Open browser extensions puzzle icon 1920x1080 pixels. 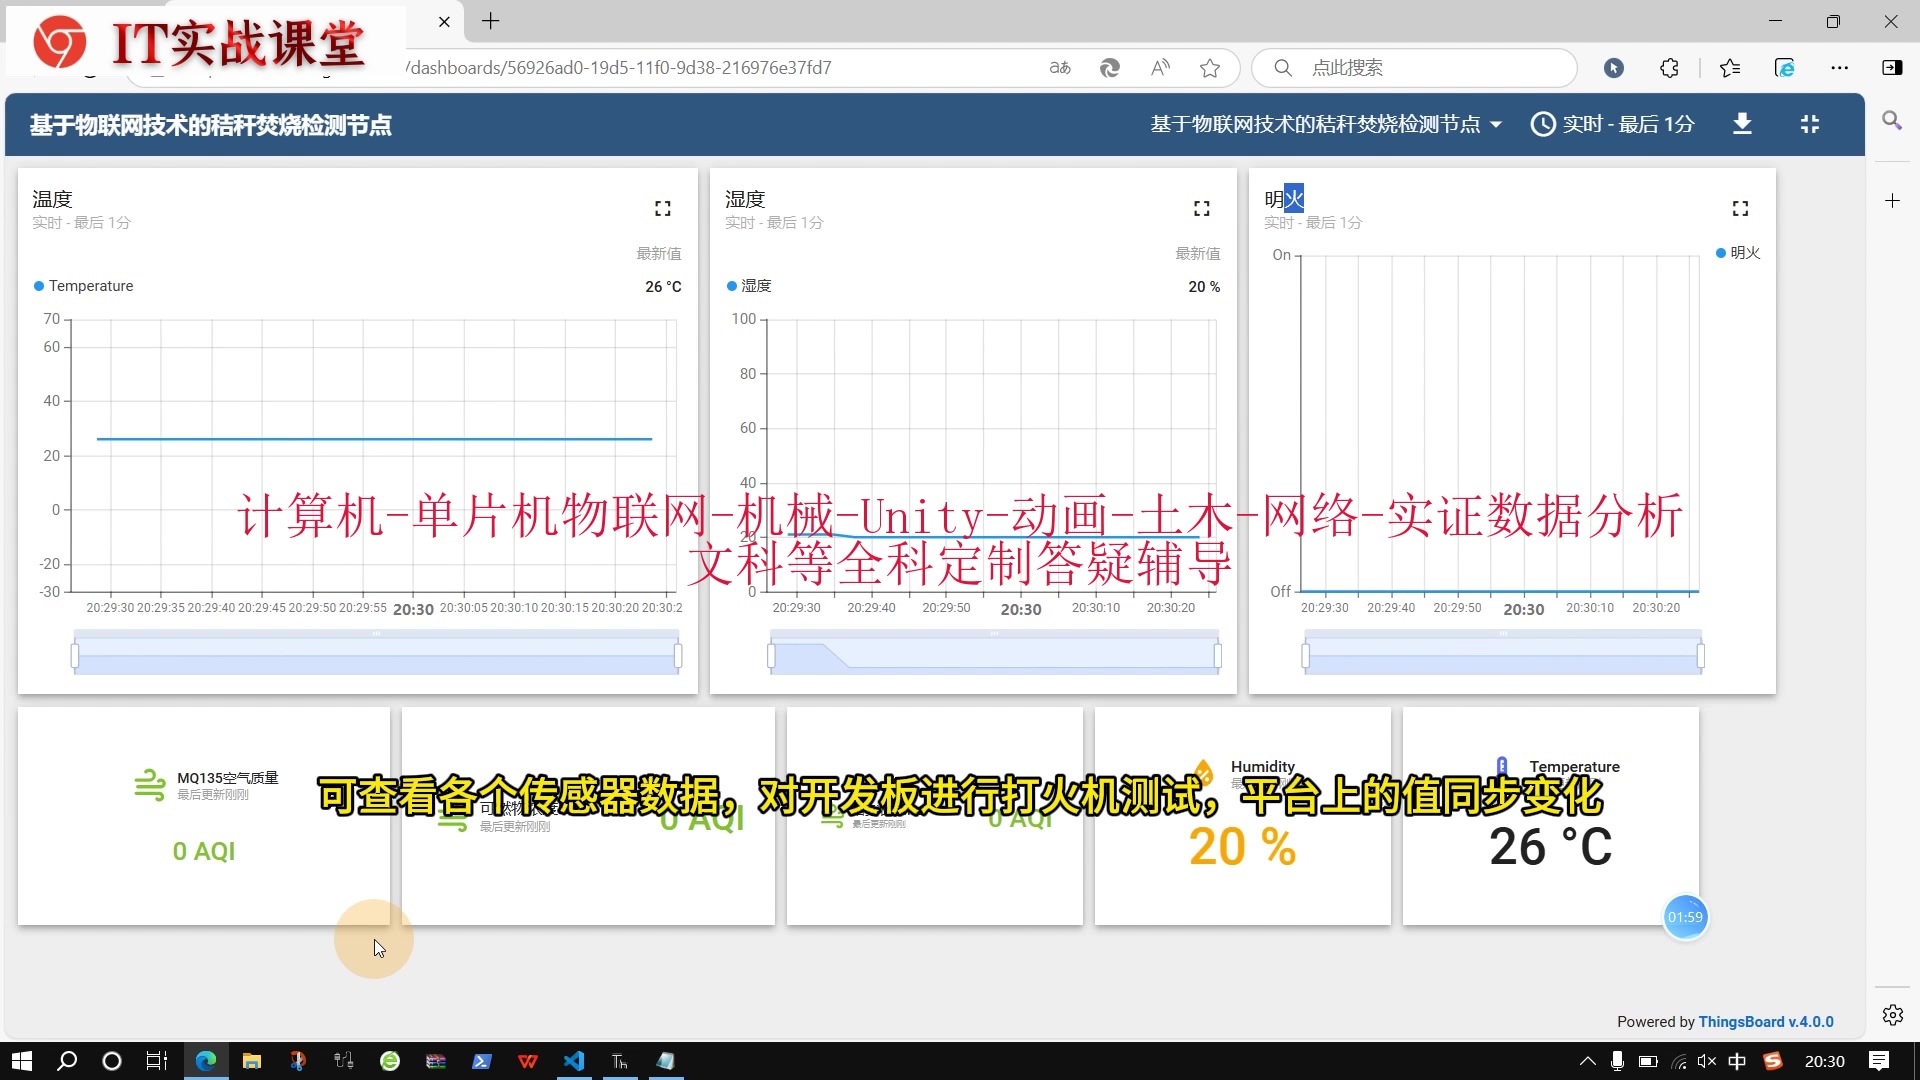(1669, 68)
